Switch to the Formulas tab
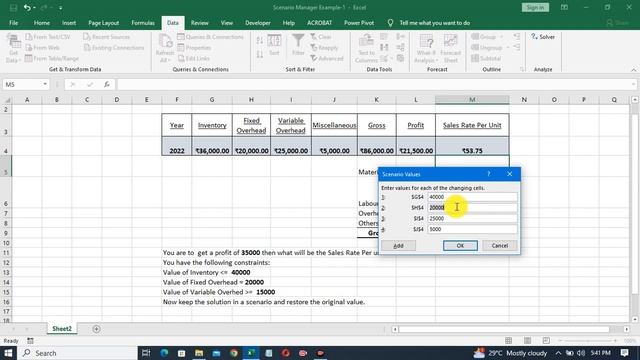This screenshot has width=640, height=360. [143, 23]
